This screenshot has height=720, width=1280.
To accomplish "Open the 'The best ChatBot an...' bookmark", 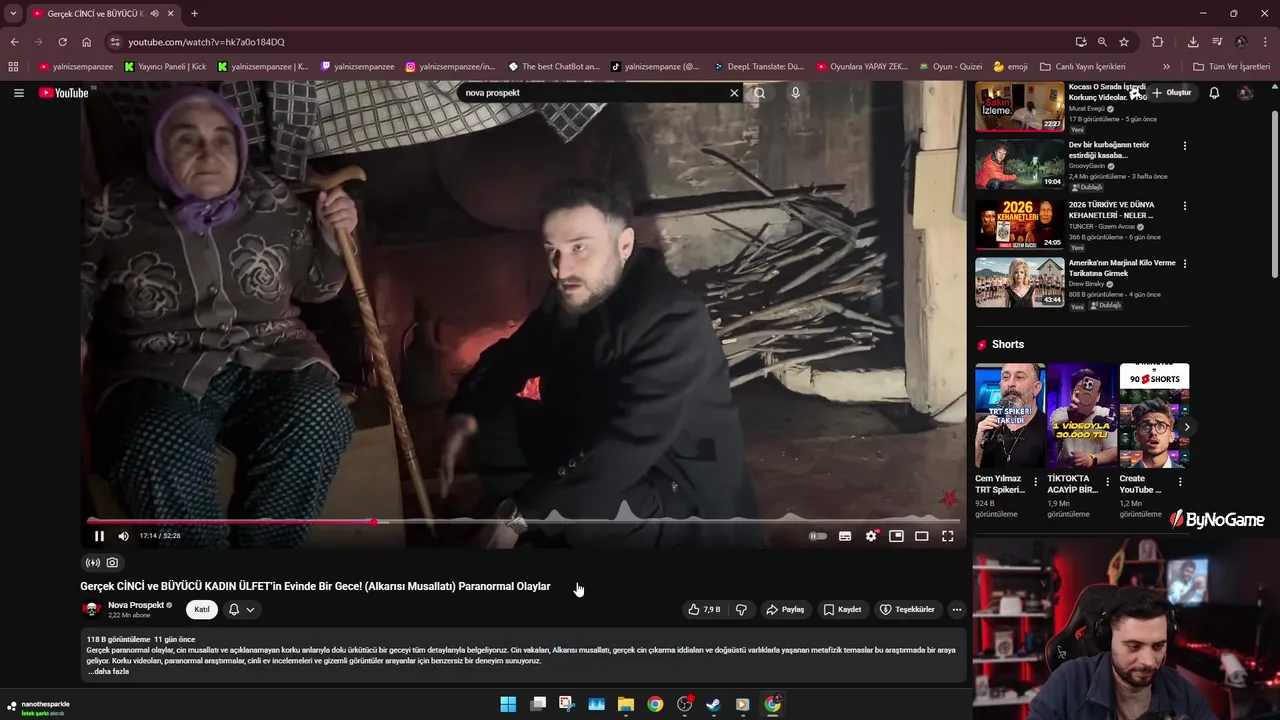I will pos(554,67).
